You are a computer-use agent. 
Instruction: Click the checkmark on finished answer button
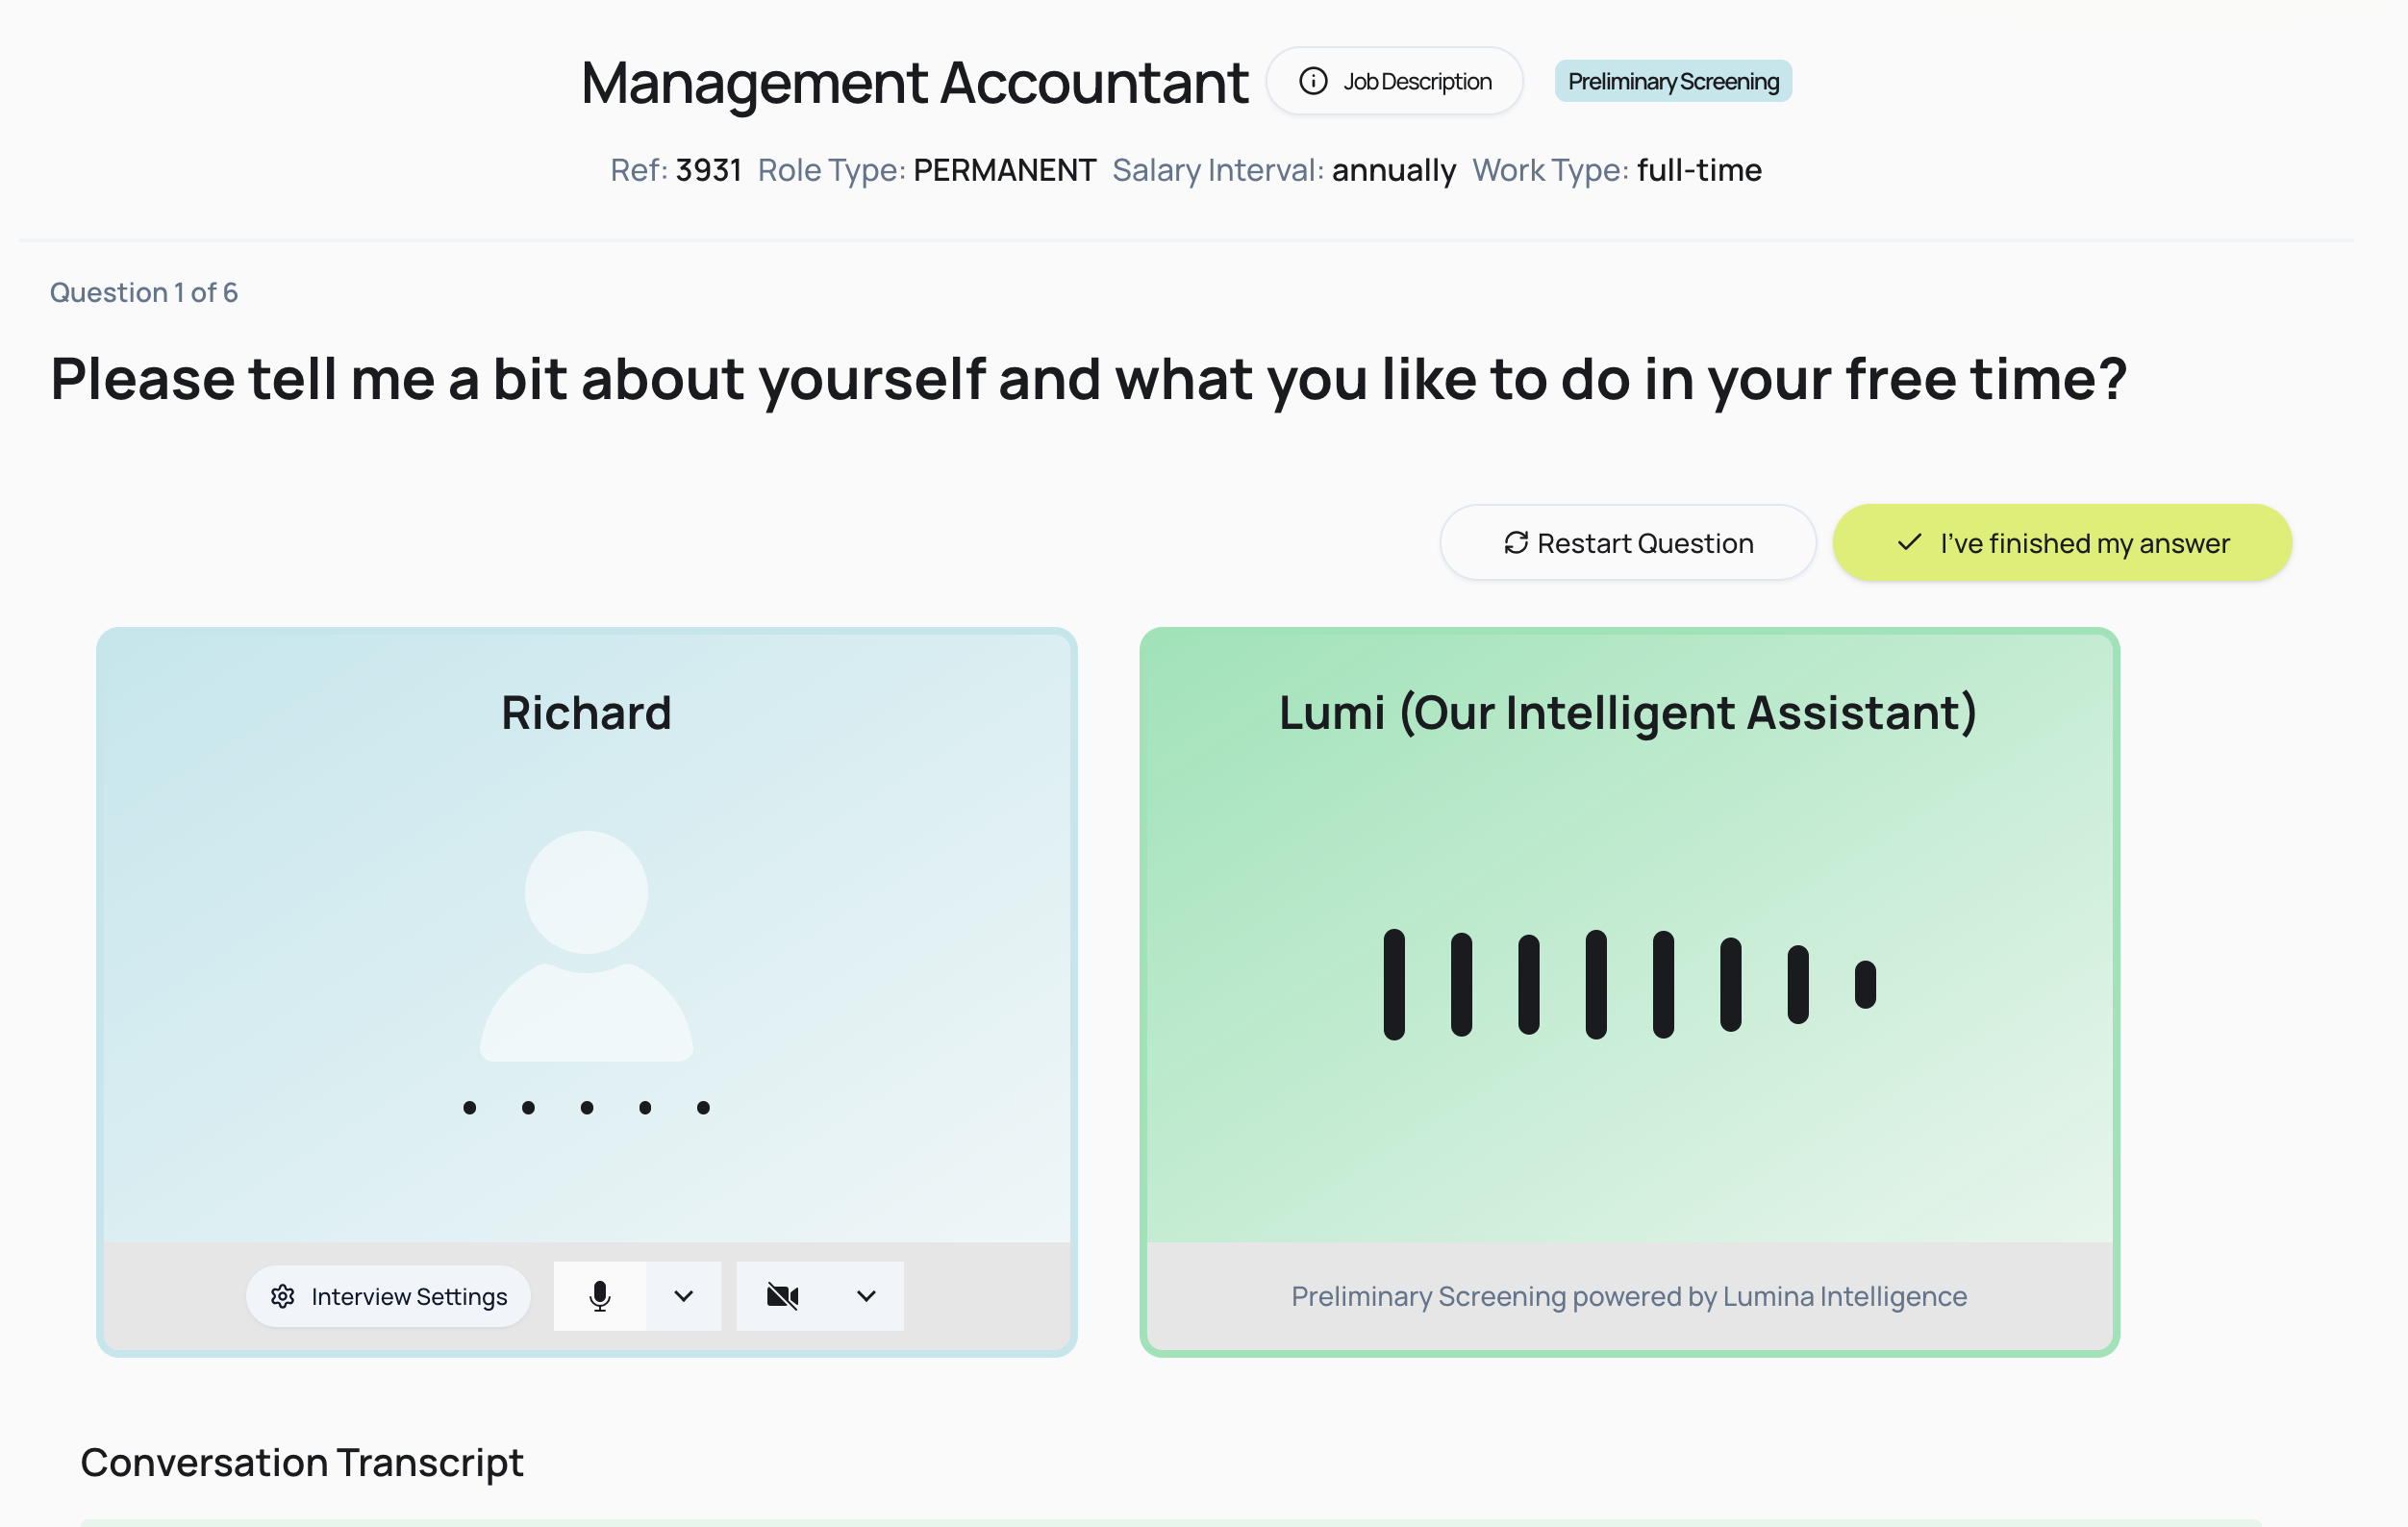pyautogui.click(x=1909, y=543)
